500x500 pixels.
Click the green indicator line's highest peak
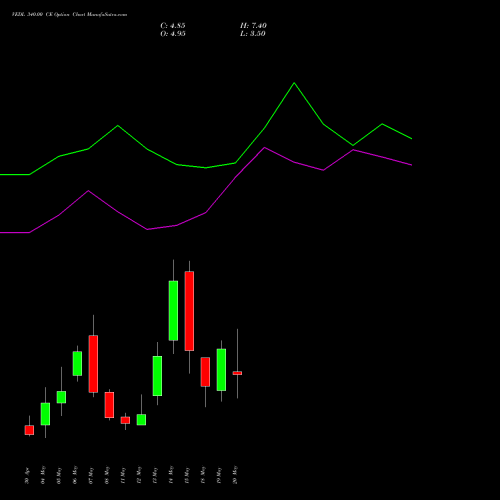pos(294,83)
